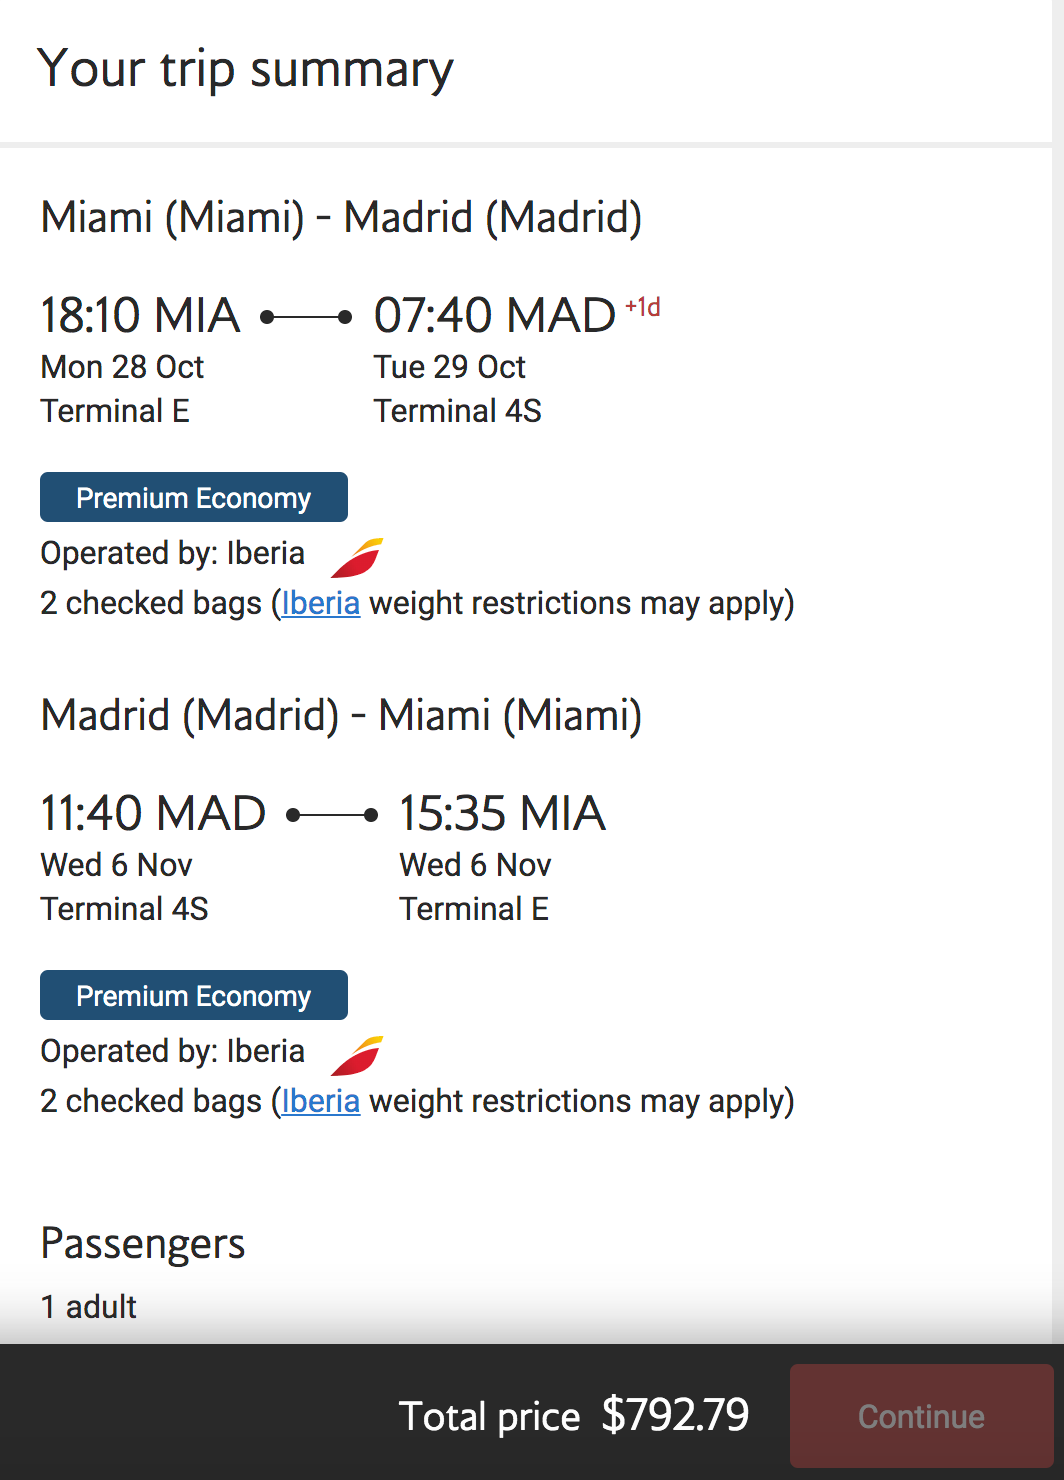Click the return route arrow MAD to MIA

[x=332, y=815]
